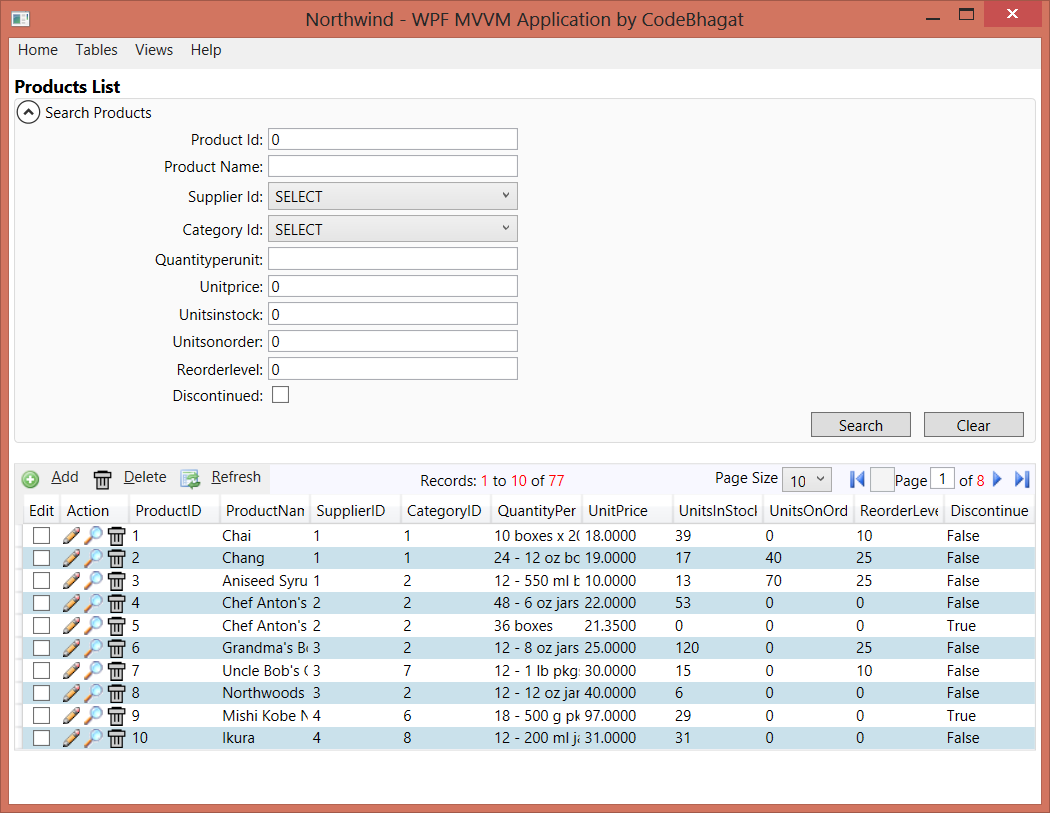
Task: Check the Edit checkbox for product 1
Action: pyautogui.click(x=41, y=536)
